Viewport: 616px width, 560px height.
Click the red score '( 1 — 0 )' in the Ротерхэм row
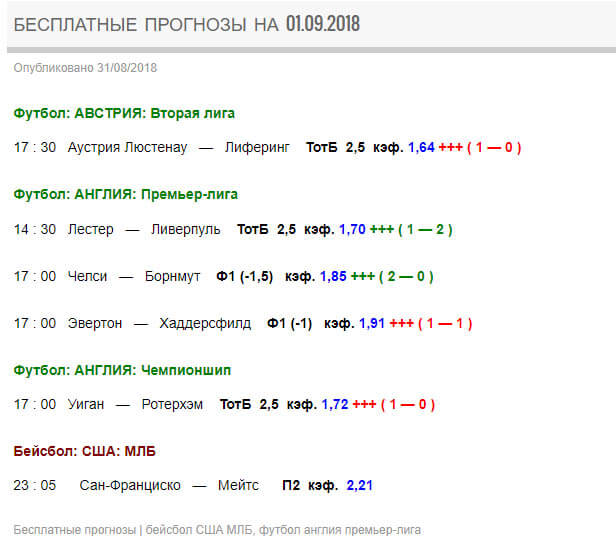(408, 405)
